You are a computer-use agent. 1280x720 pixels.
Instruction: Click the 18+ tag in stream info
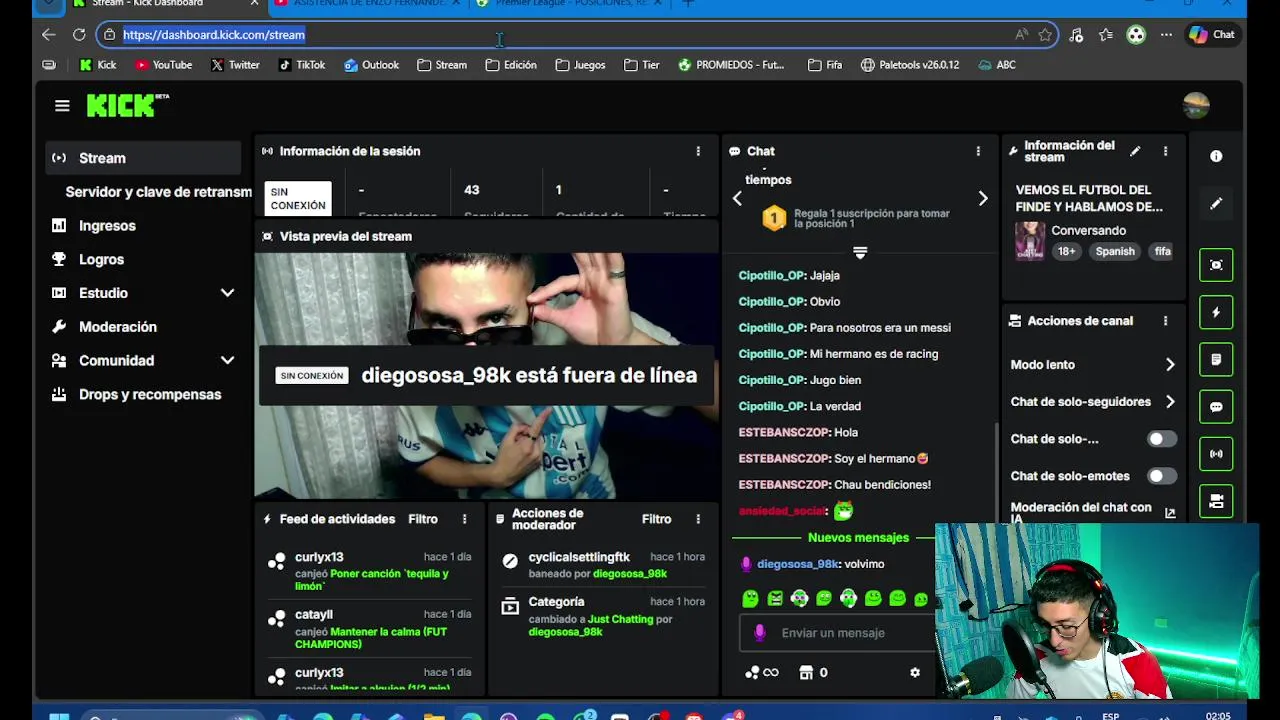(1067, 252)
